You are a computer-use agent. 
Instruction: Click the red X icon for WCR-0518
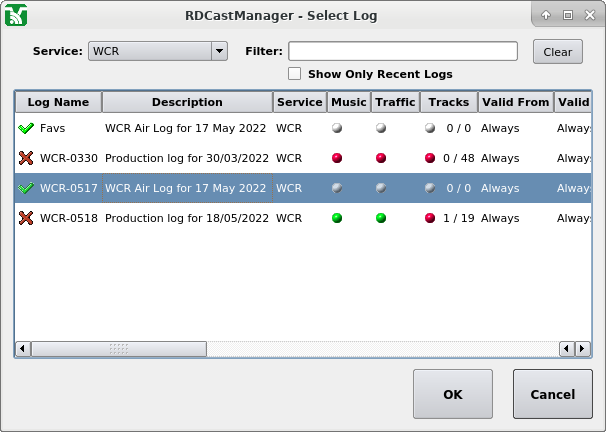26,218
